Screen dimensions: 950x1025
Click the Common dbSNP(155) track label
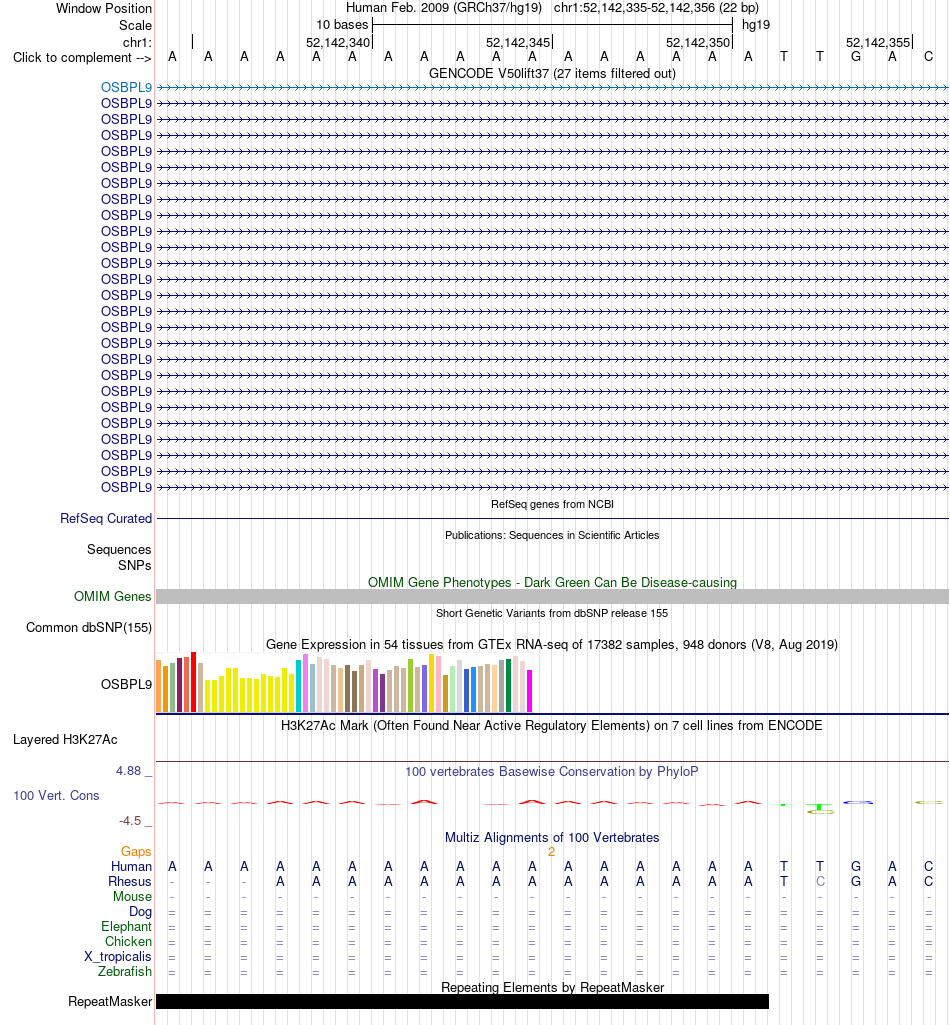tap(89, 628)
